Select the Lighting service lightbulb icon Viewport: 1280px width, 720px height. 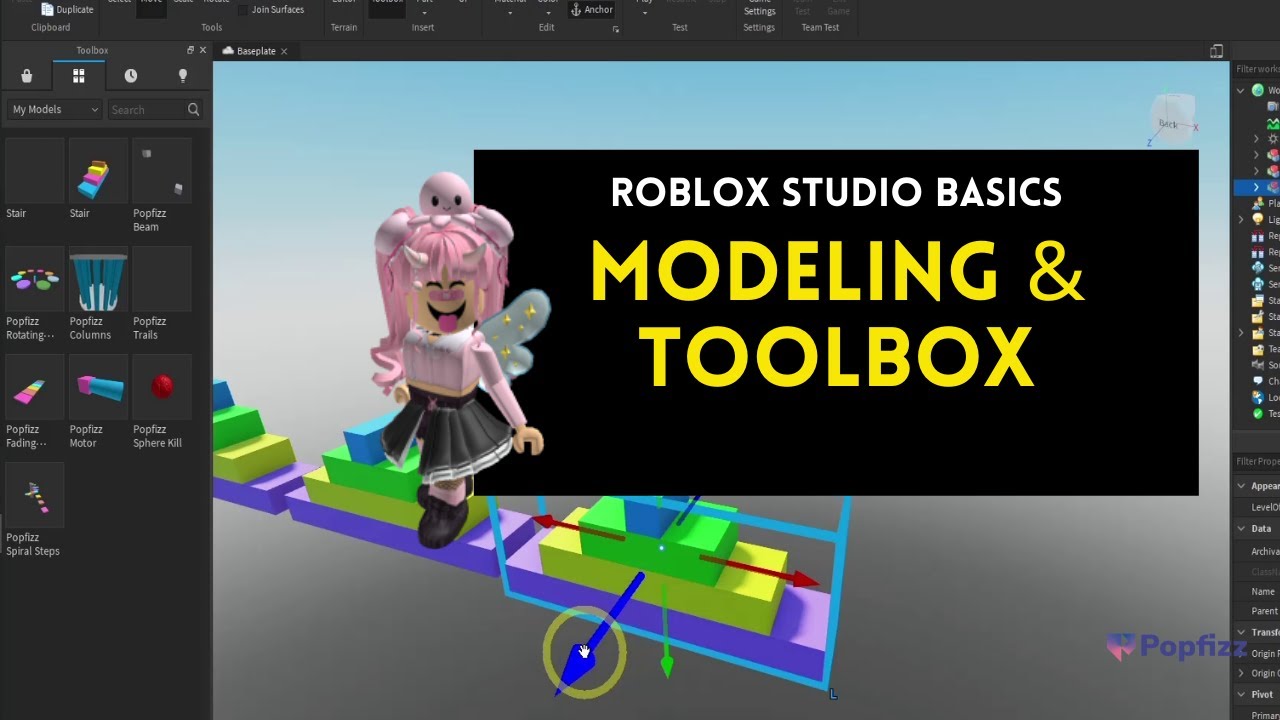click(x=1258, y=219)
